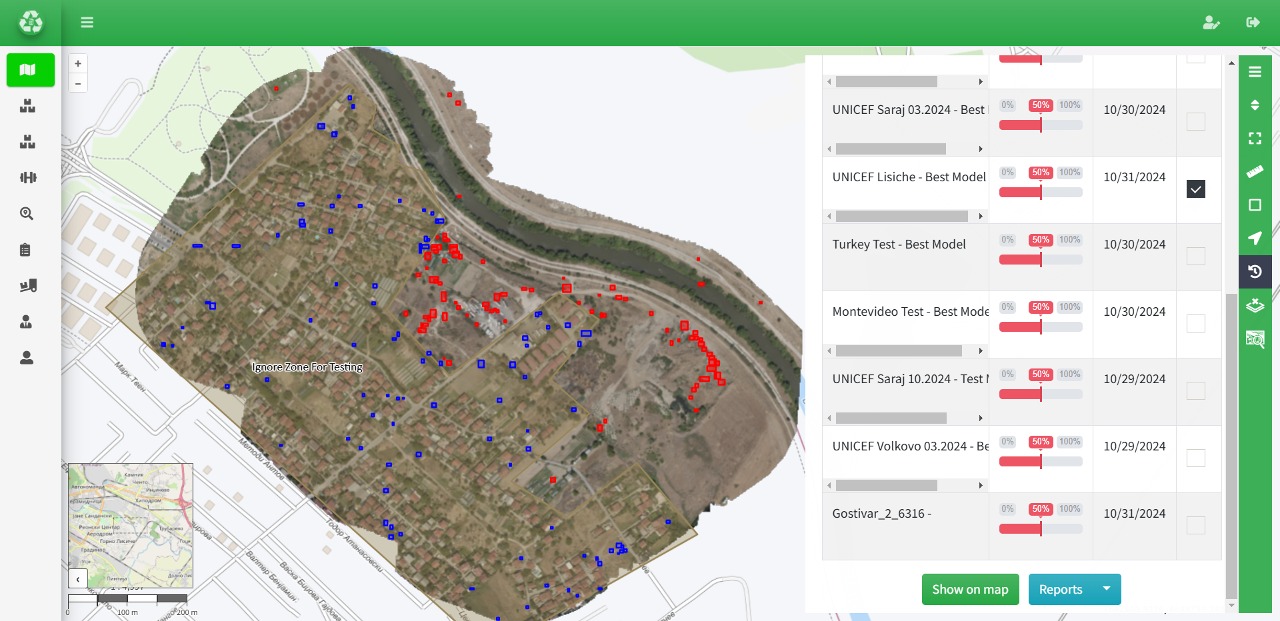Click the second boxes icon in sidebar
This screenshot has width=1280, height=621.
coord(27,142)
